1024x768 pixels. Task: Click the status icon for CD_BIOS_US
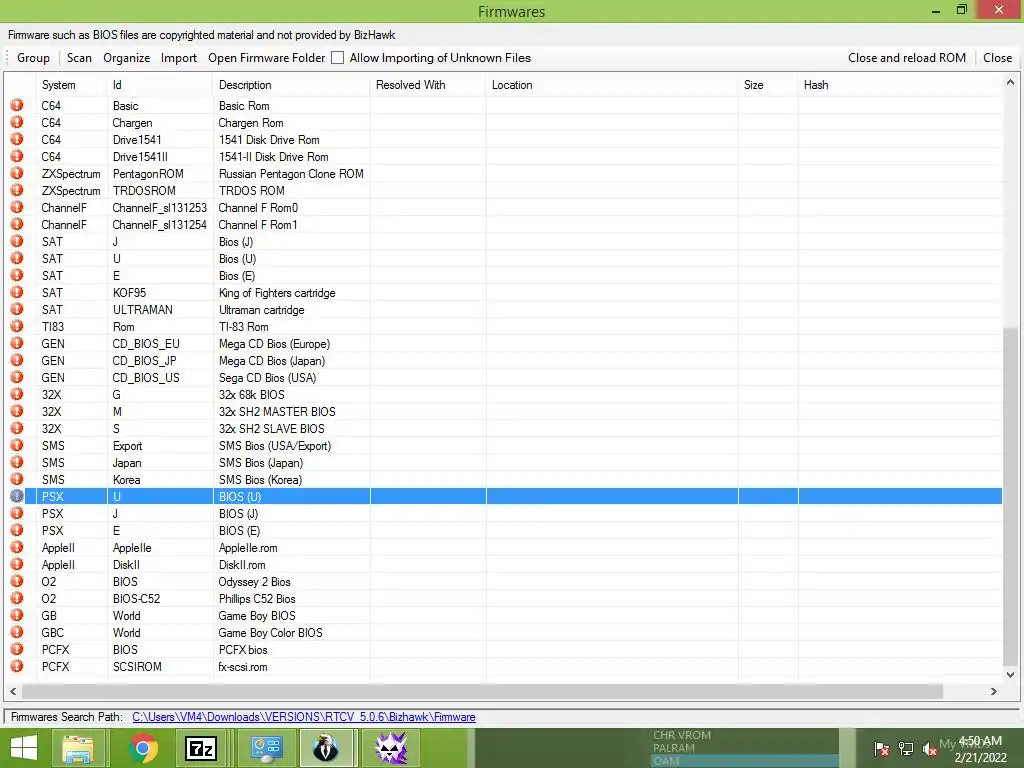click(x=17, y=377)
